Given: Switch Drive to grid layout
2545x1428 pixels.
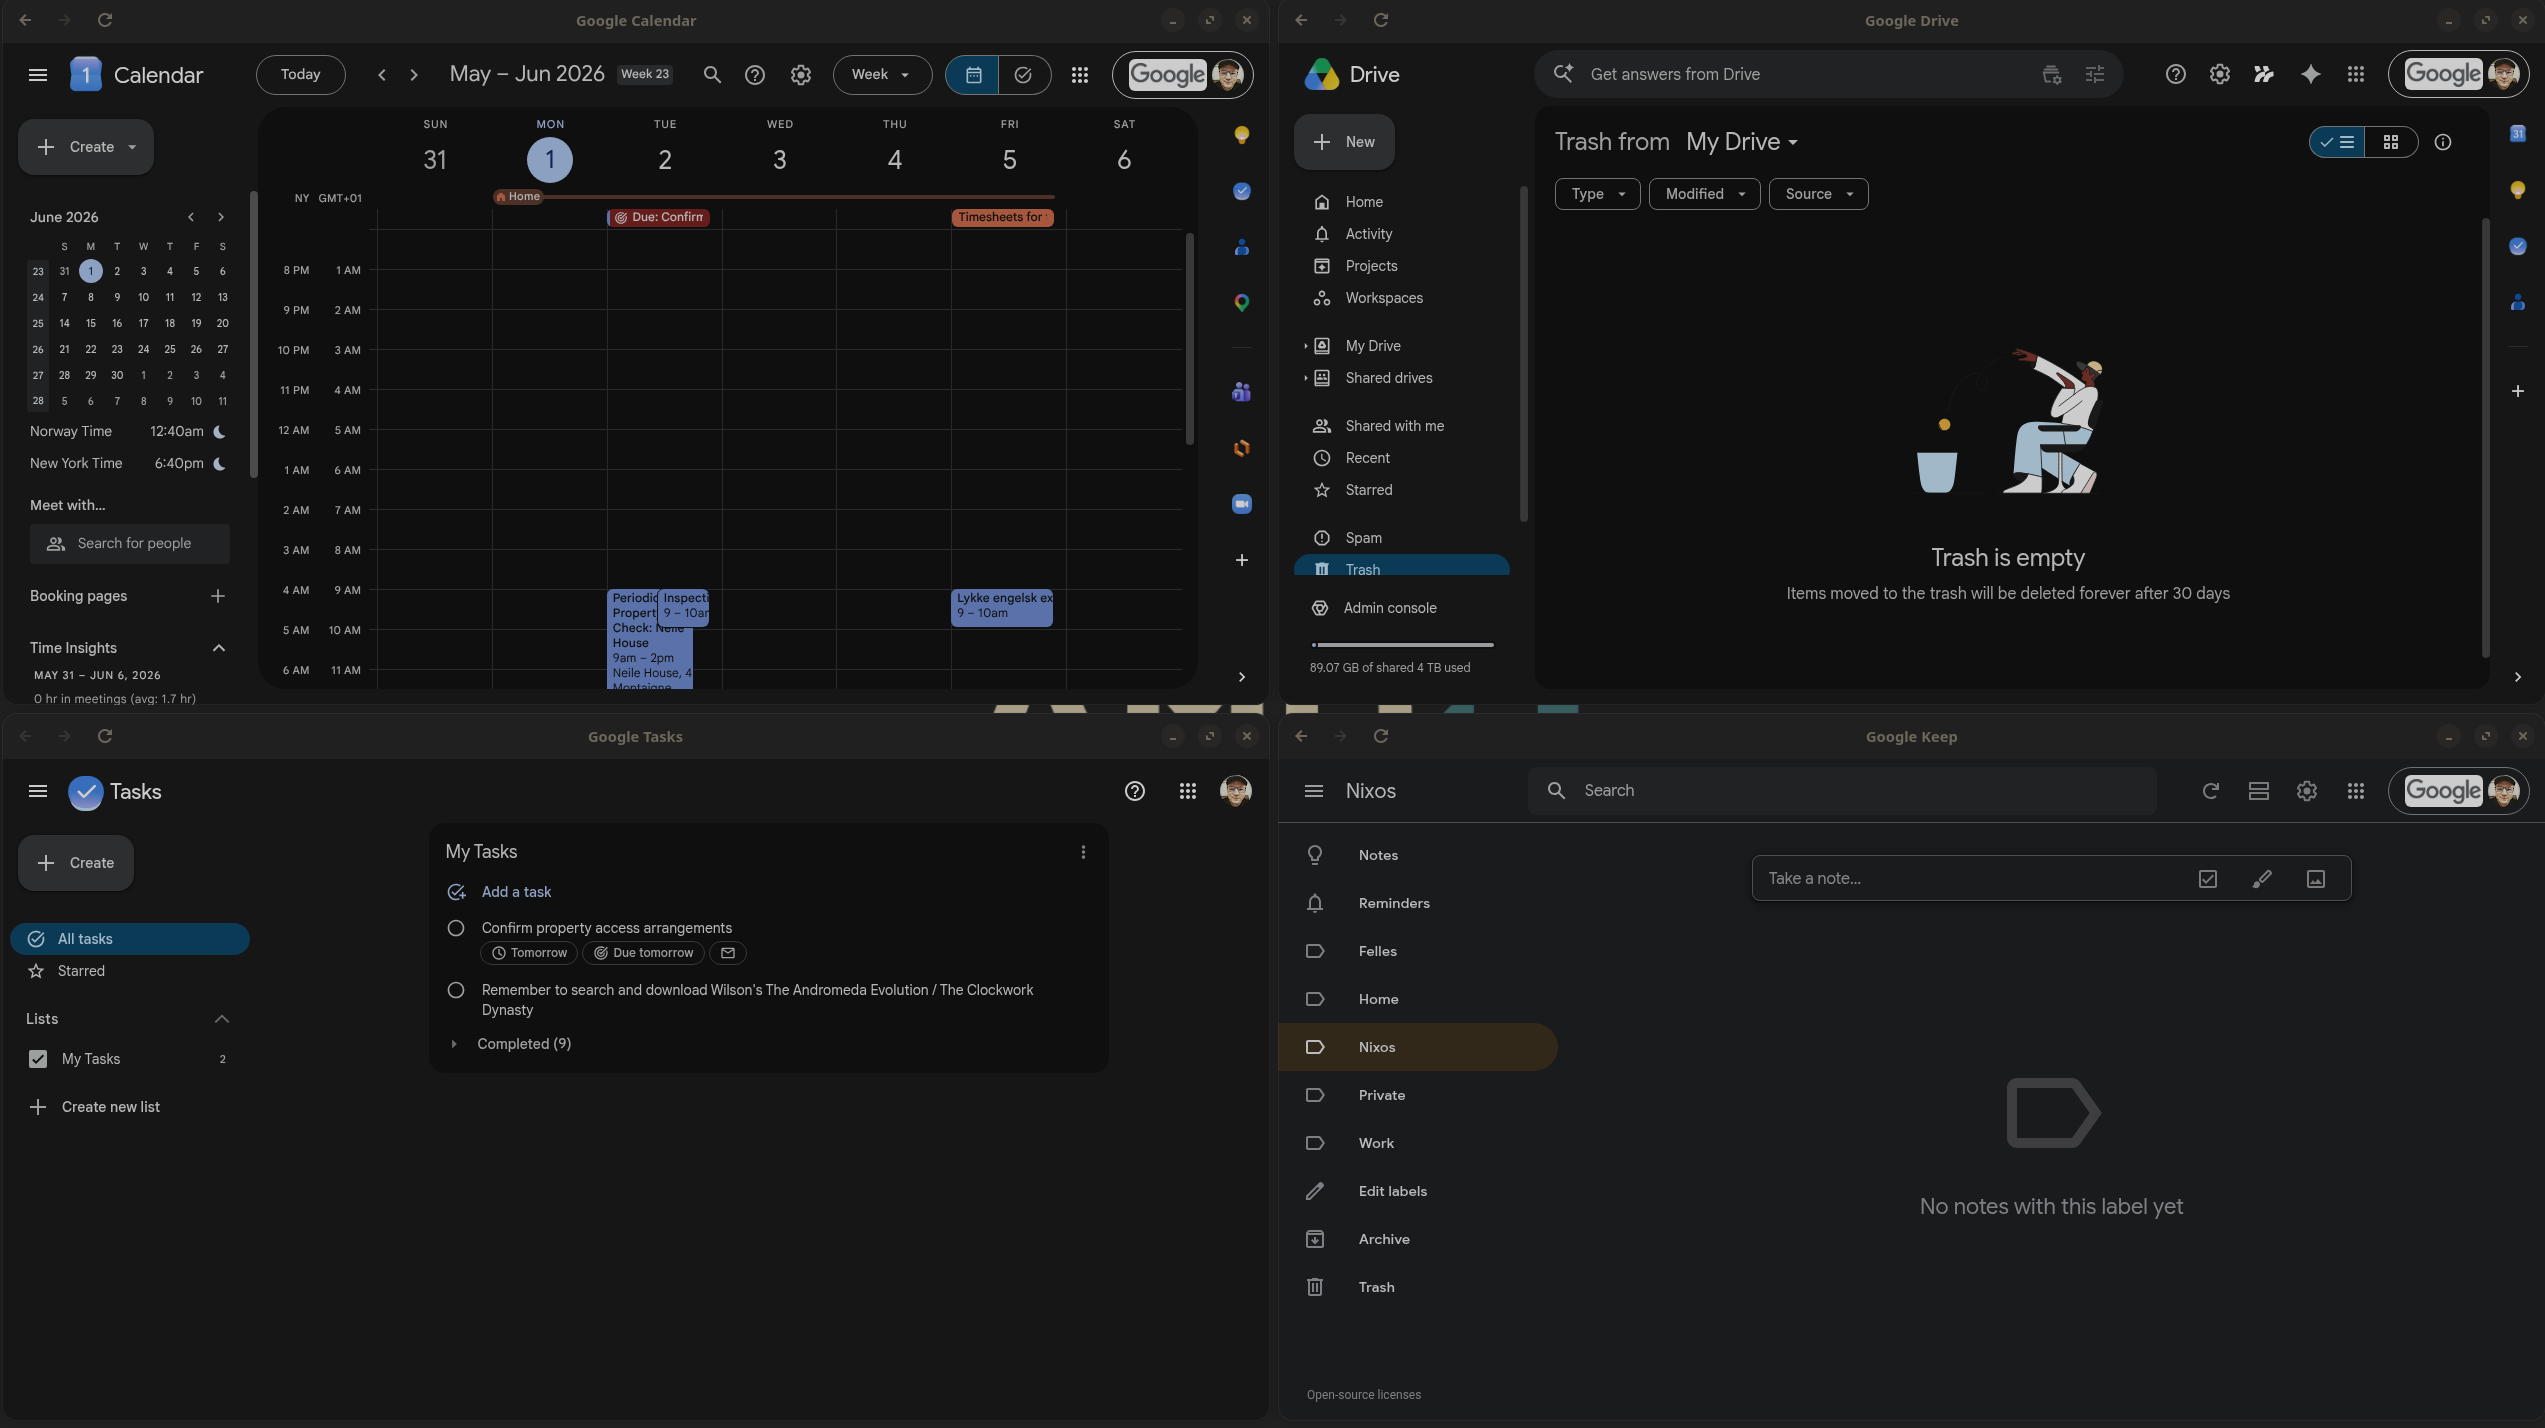Looking at the screenshot, I should click(x=2391, y=142).
